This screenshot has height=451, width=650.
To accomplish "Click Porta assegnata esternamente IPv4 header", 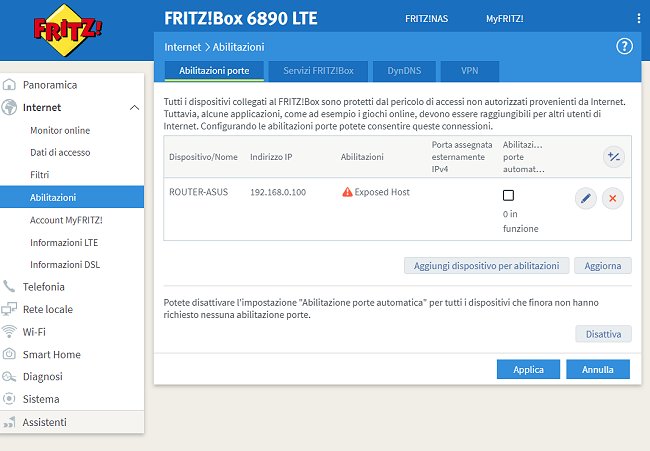I will pyautogui.click(x=462, y=157).
